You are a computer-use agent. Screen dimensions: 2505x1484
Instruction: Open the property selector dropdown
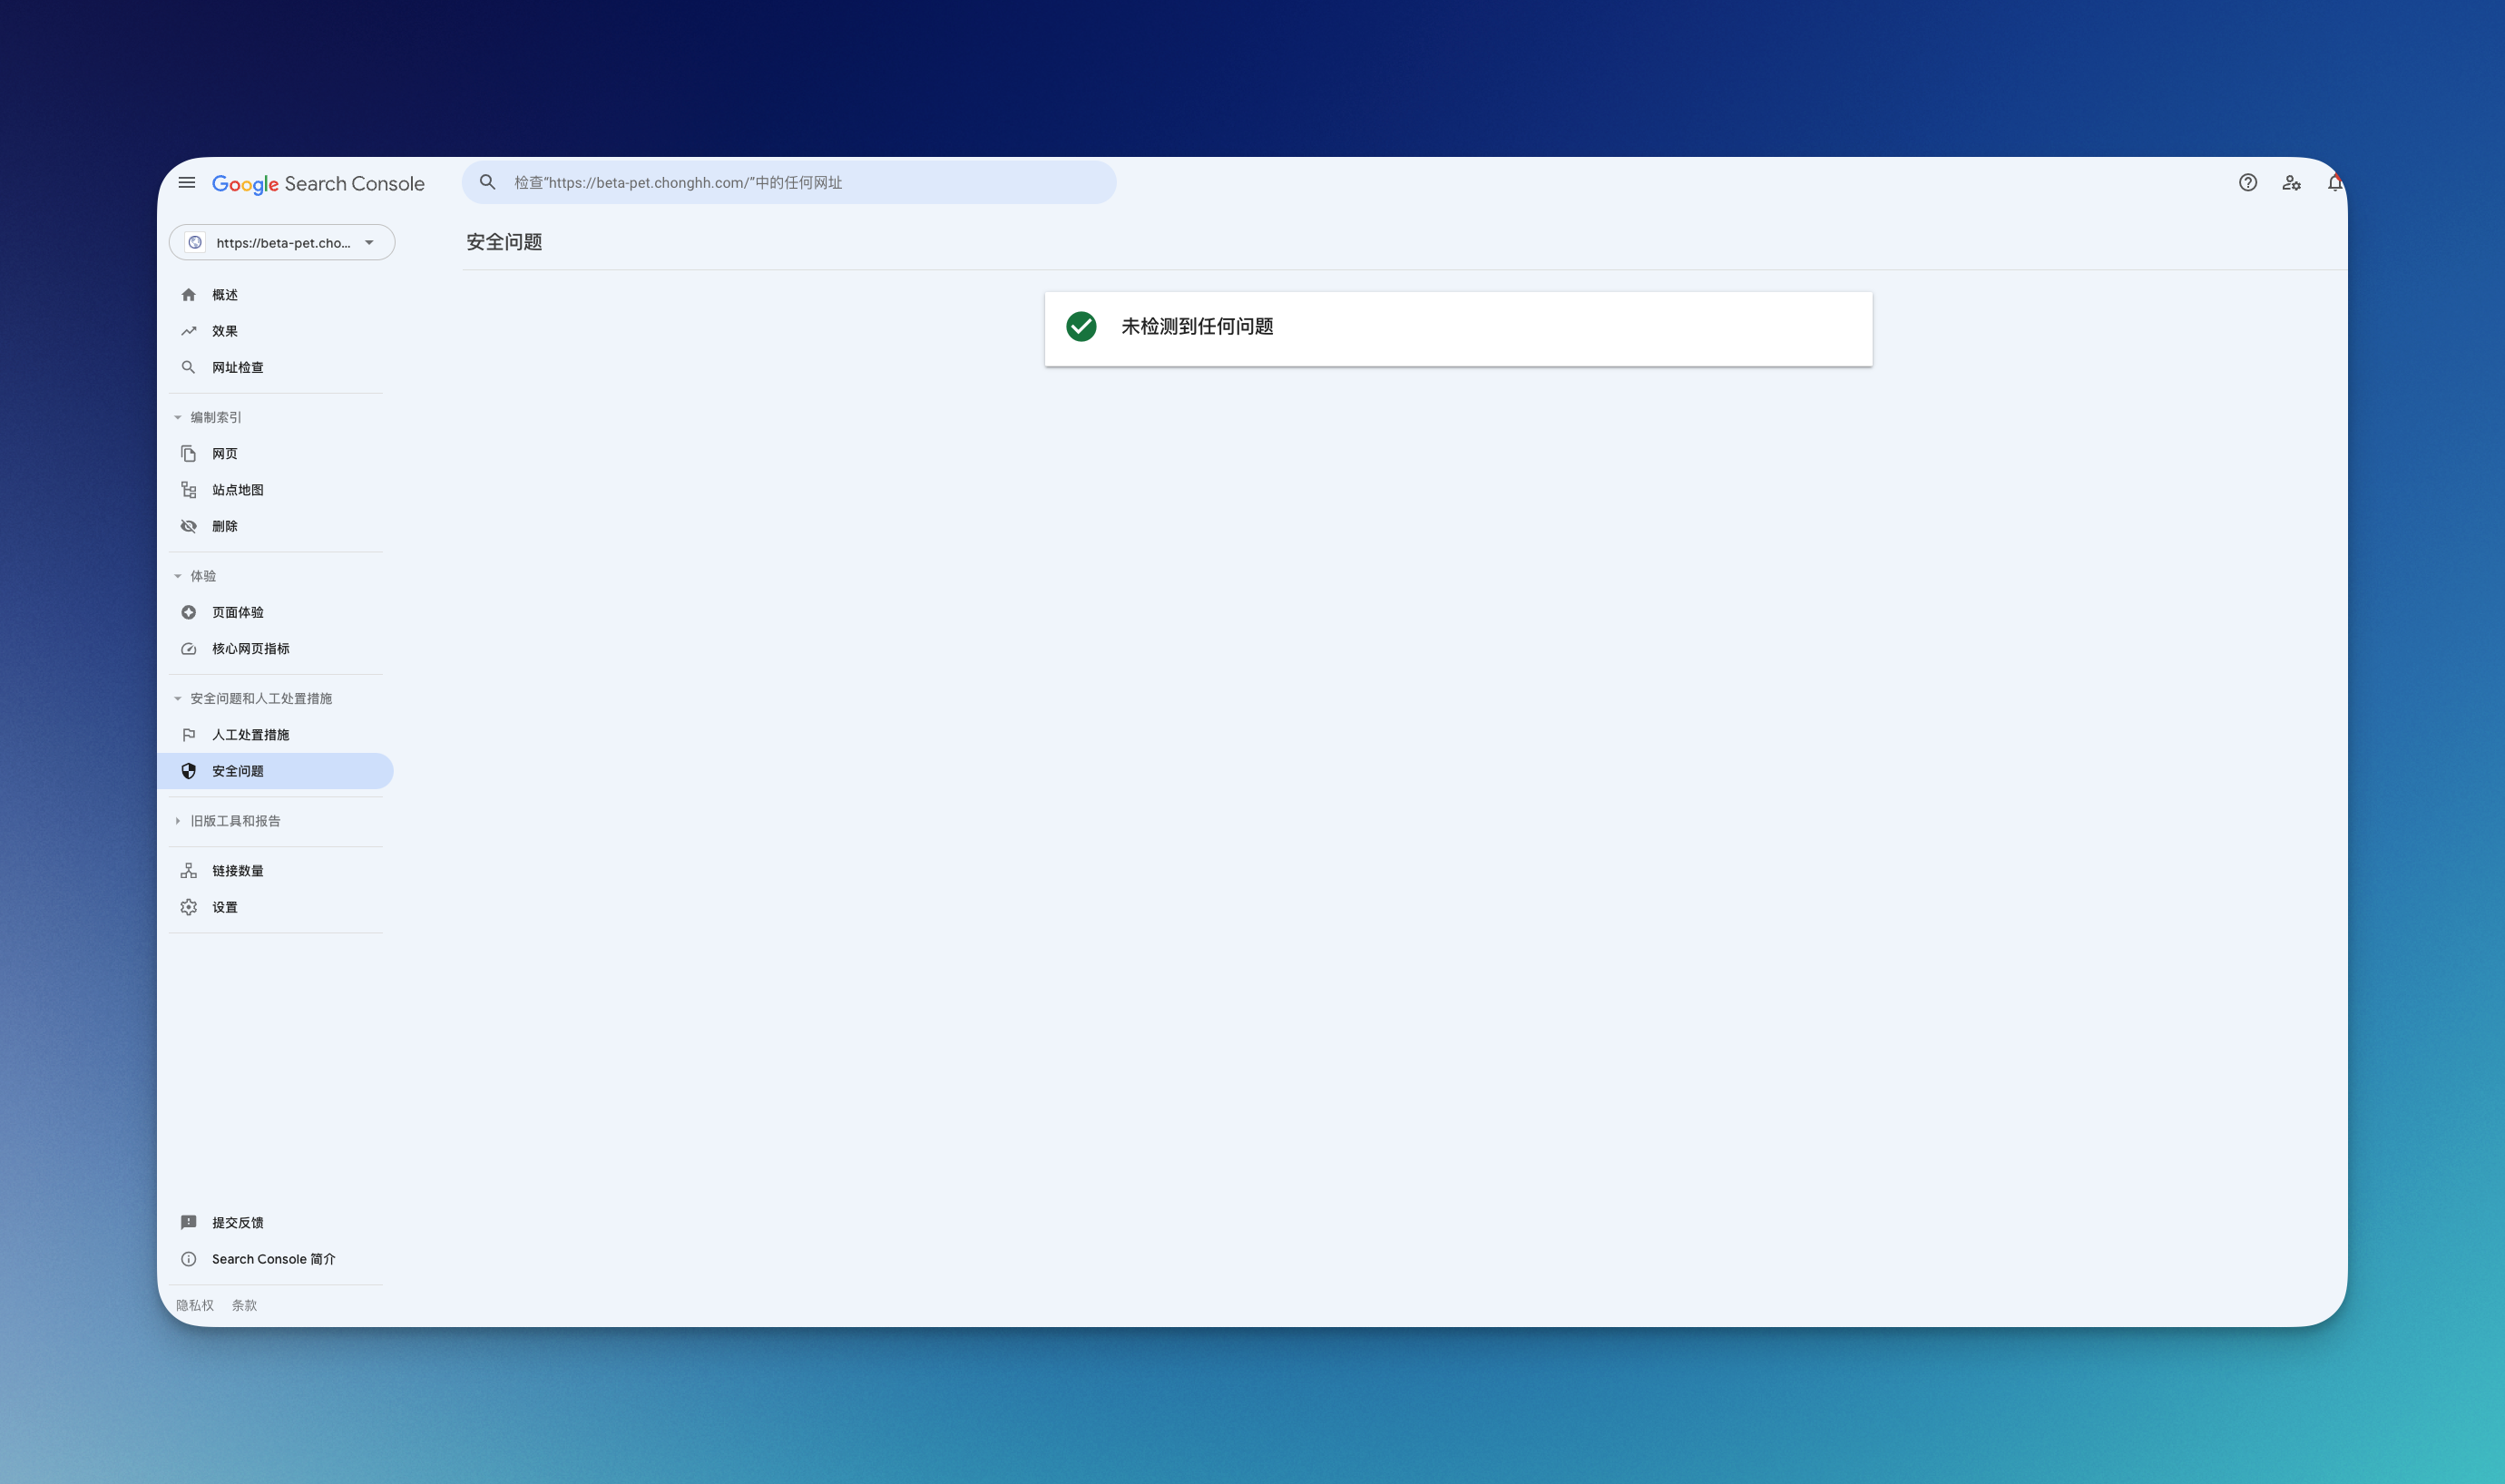[282, 242]
